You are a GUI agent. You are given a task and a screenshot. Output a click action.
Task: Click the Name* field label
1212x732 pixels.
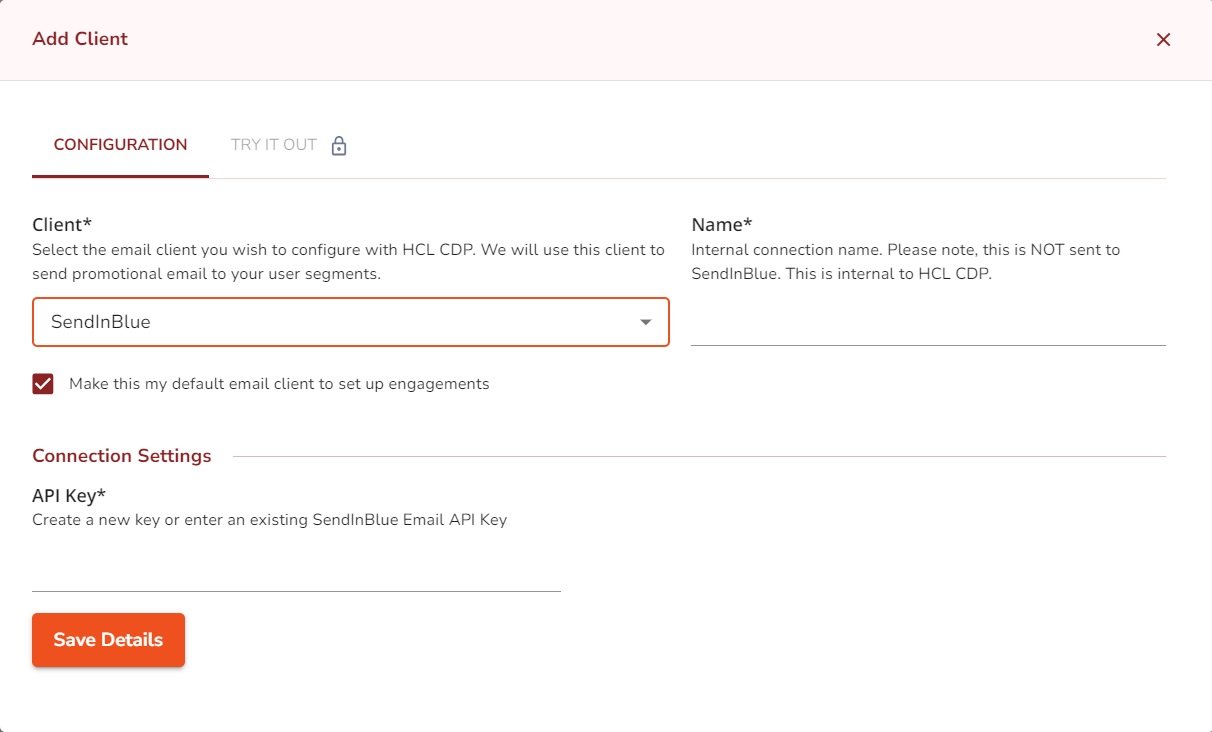click(x=721, y=225)
